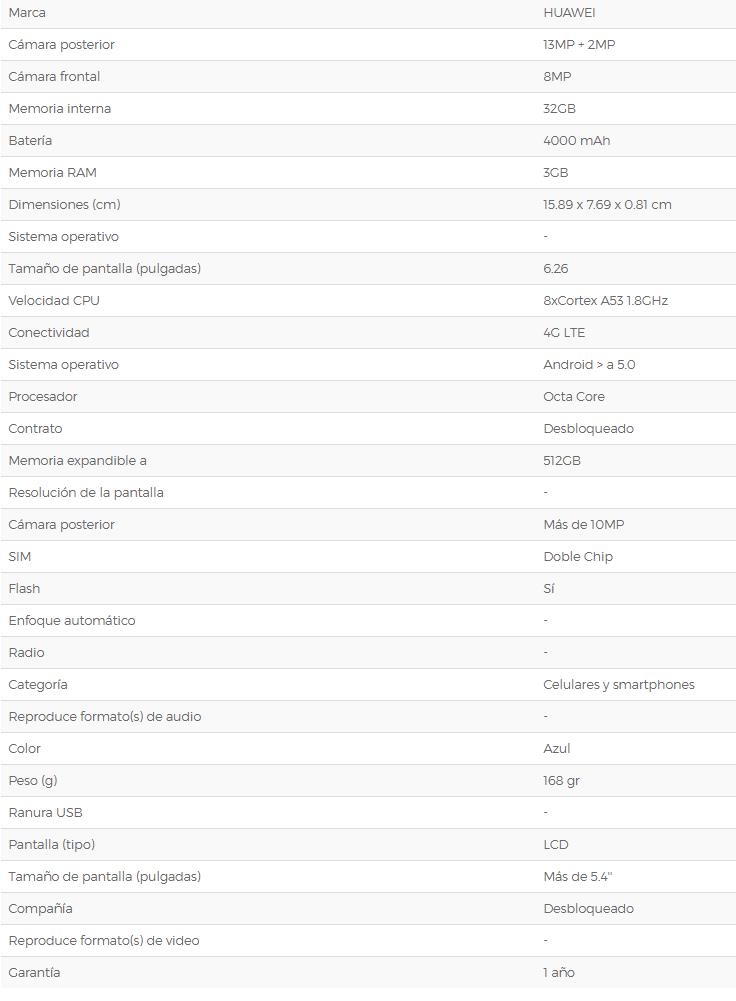
Task: Click the Marca row label
Action: pos(27,13)
